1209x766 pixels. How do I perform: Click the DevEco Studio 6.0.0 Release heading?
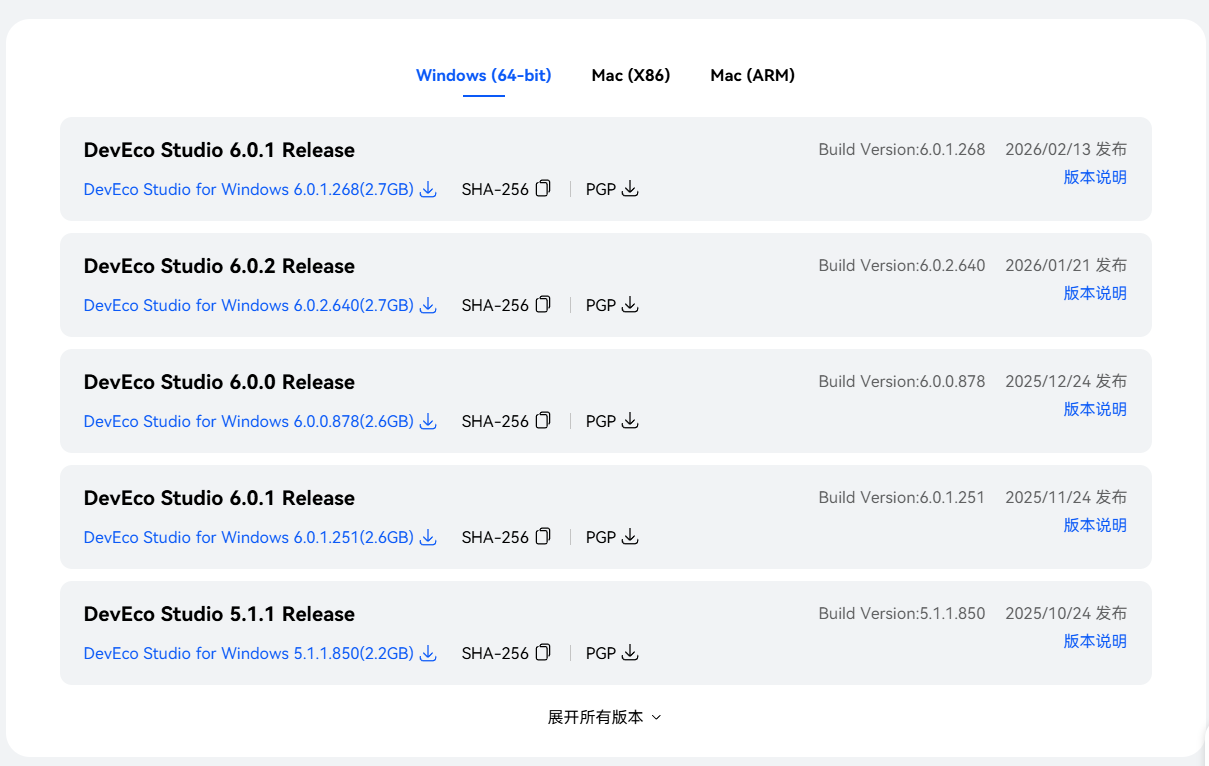(x=219, y=382)
